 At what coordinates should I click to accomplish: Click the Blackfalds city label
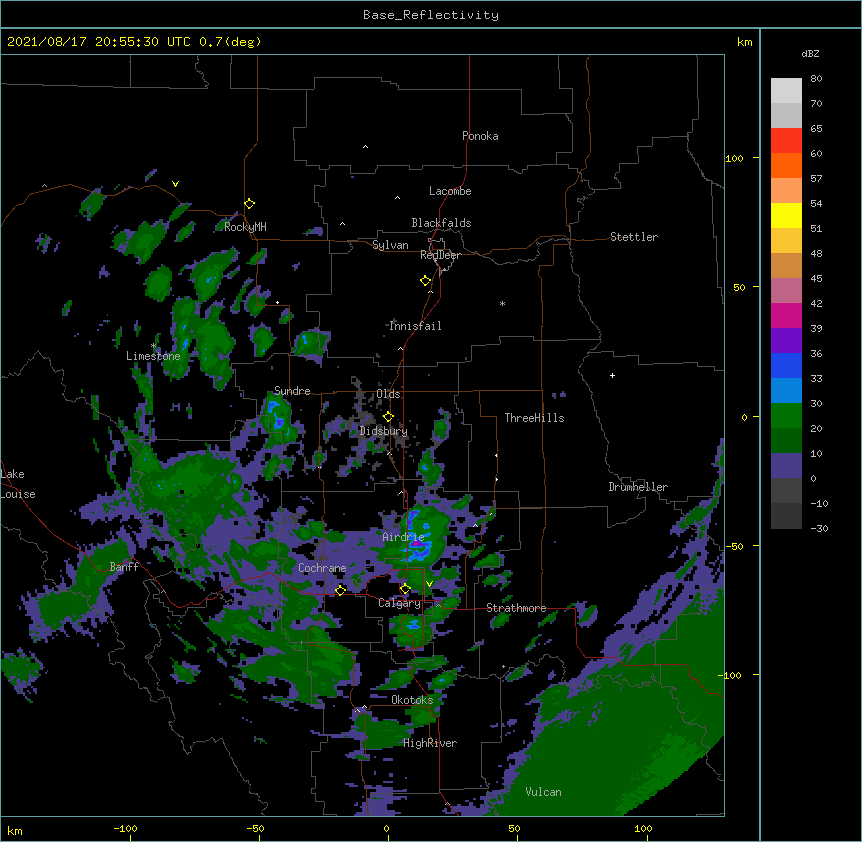pos(441,223)
